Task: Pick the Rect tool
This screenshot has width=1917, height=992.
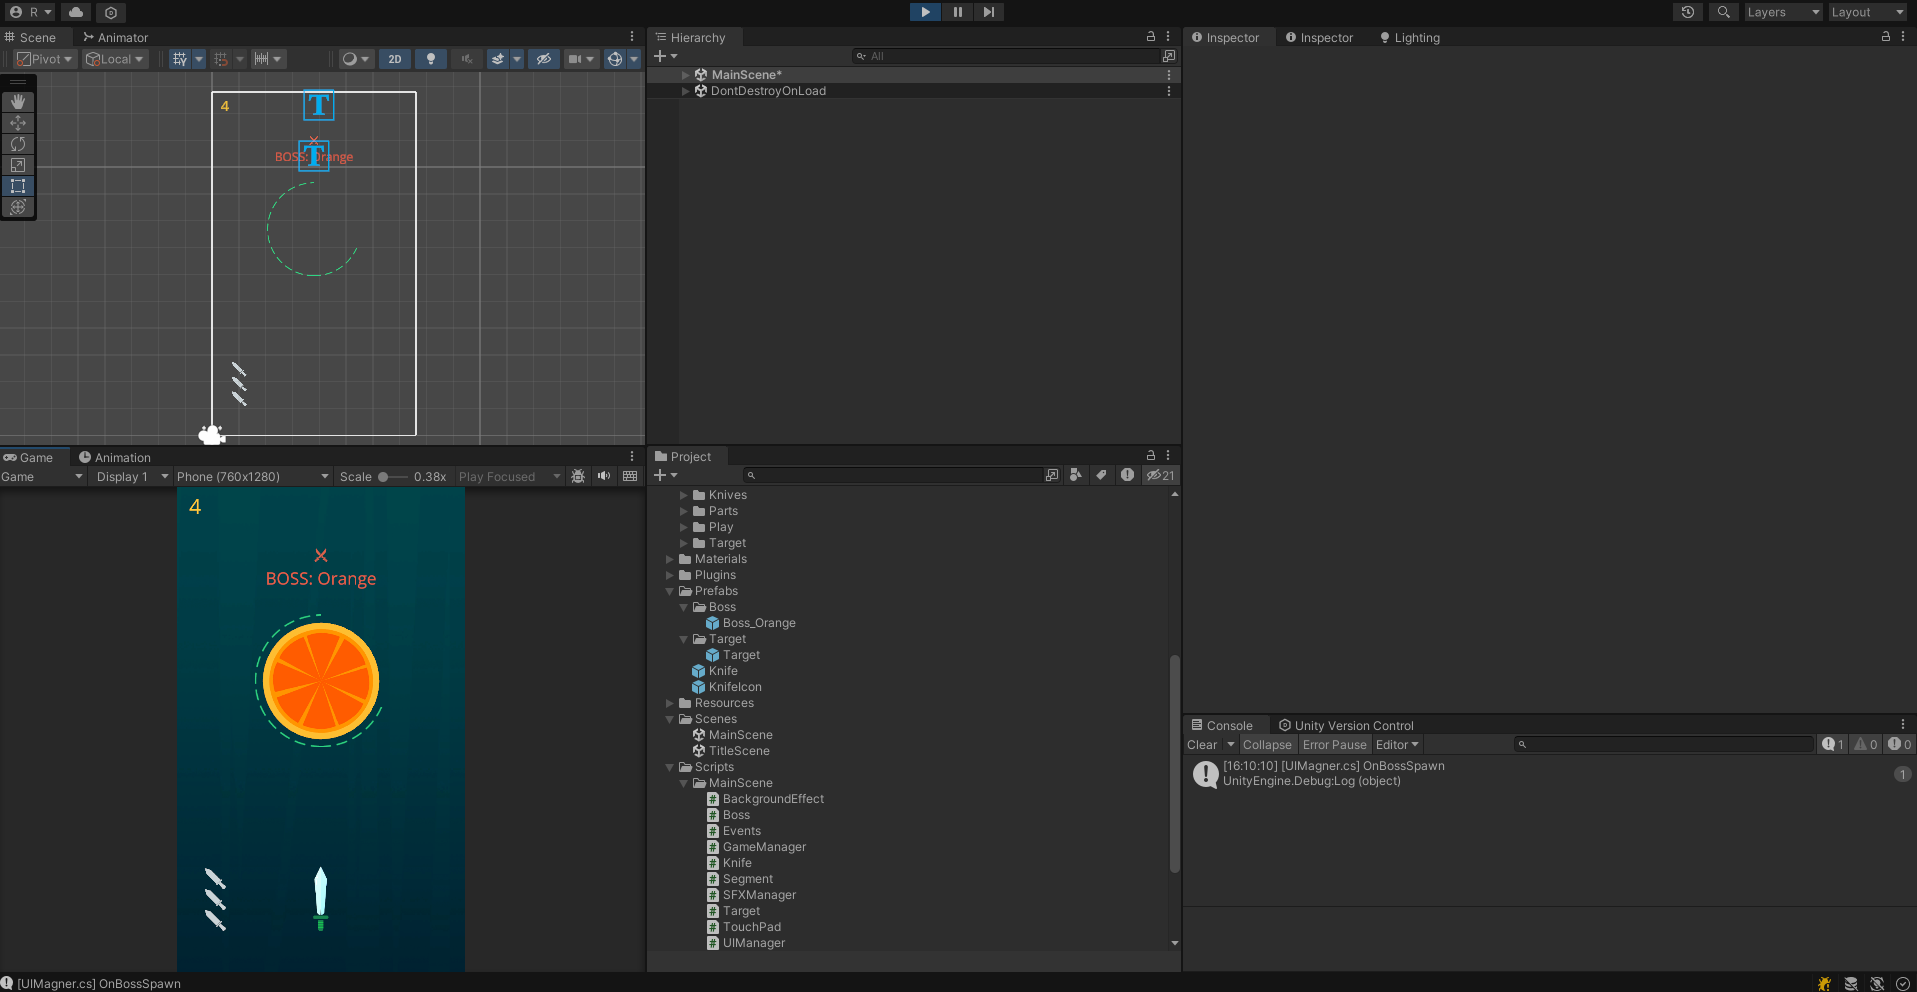Action: click(x=18, y=186)
